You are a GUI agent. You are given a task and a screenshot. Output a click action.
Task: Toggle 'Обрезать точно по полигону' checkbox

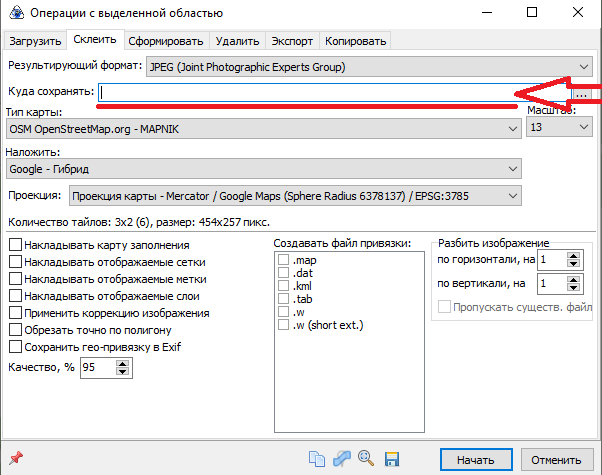point(15,330)
